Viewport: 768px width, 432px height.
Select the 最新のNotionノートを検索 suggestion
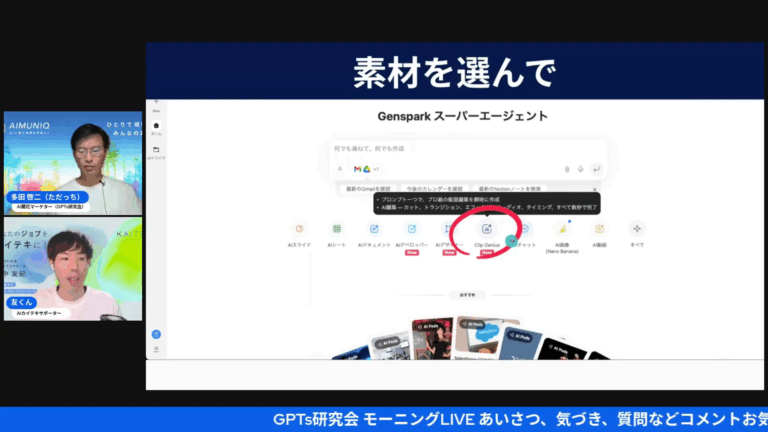pos(510,189)
